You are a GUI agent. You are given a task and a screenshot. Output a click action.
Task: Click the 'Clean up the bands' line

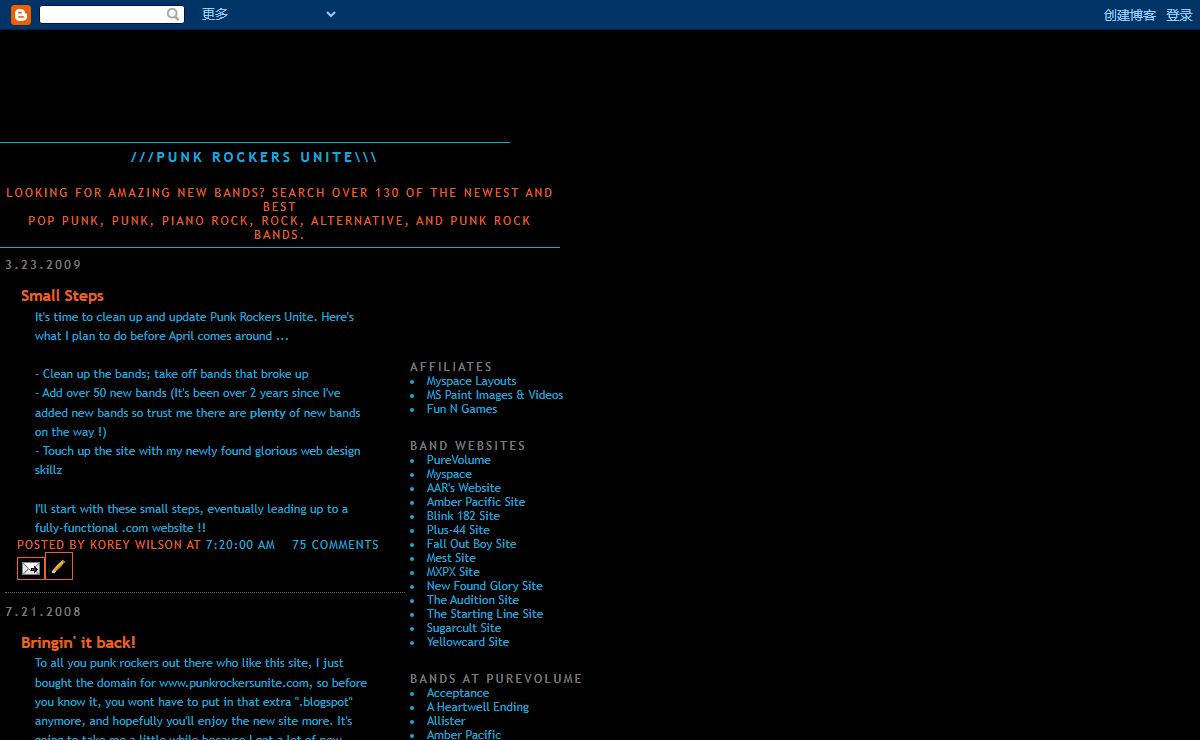pyautogui.click(x=172, y=374)
